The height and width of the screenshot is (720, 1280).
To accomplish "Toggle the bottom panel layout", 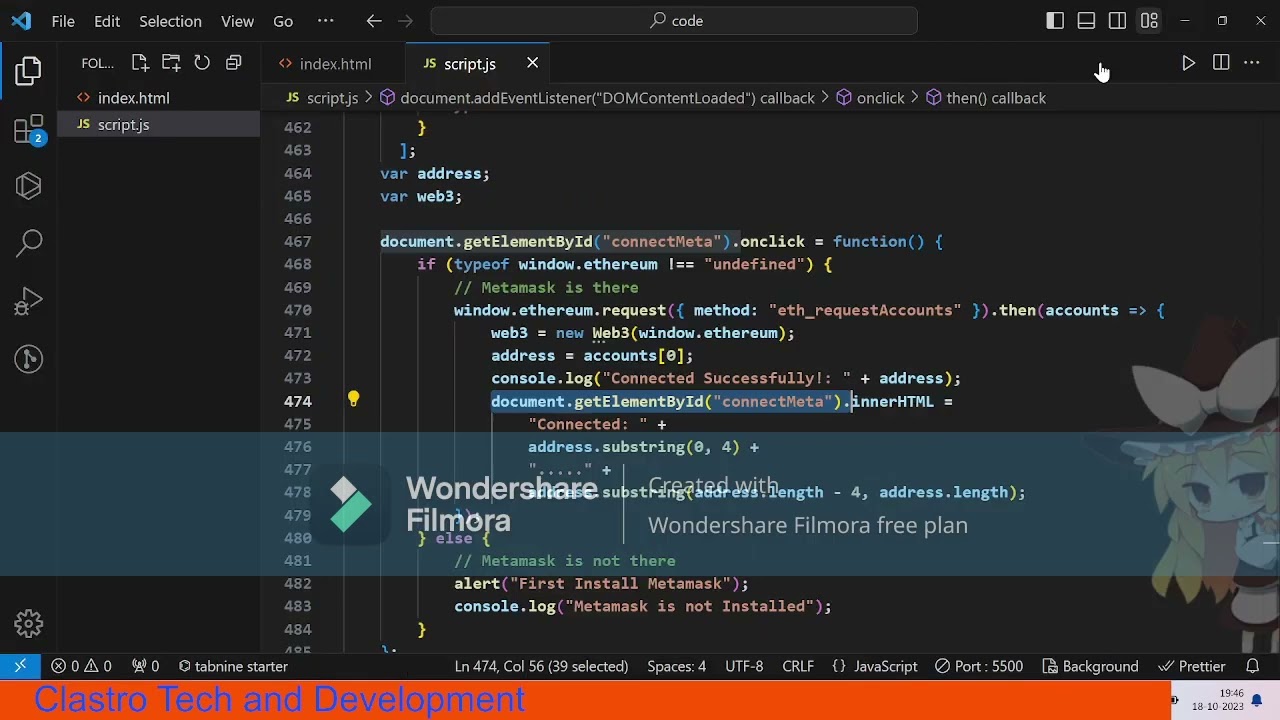I will (1086, 21).
